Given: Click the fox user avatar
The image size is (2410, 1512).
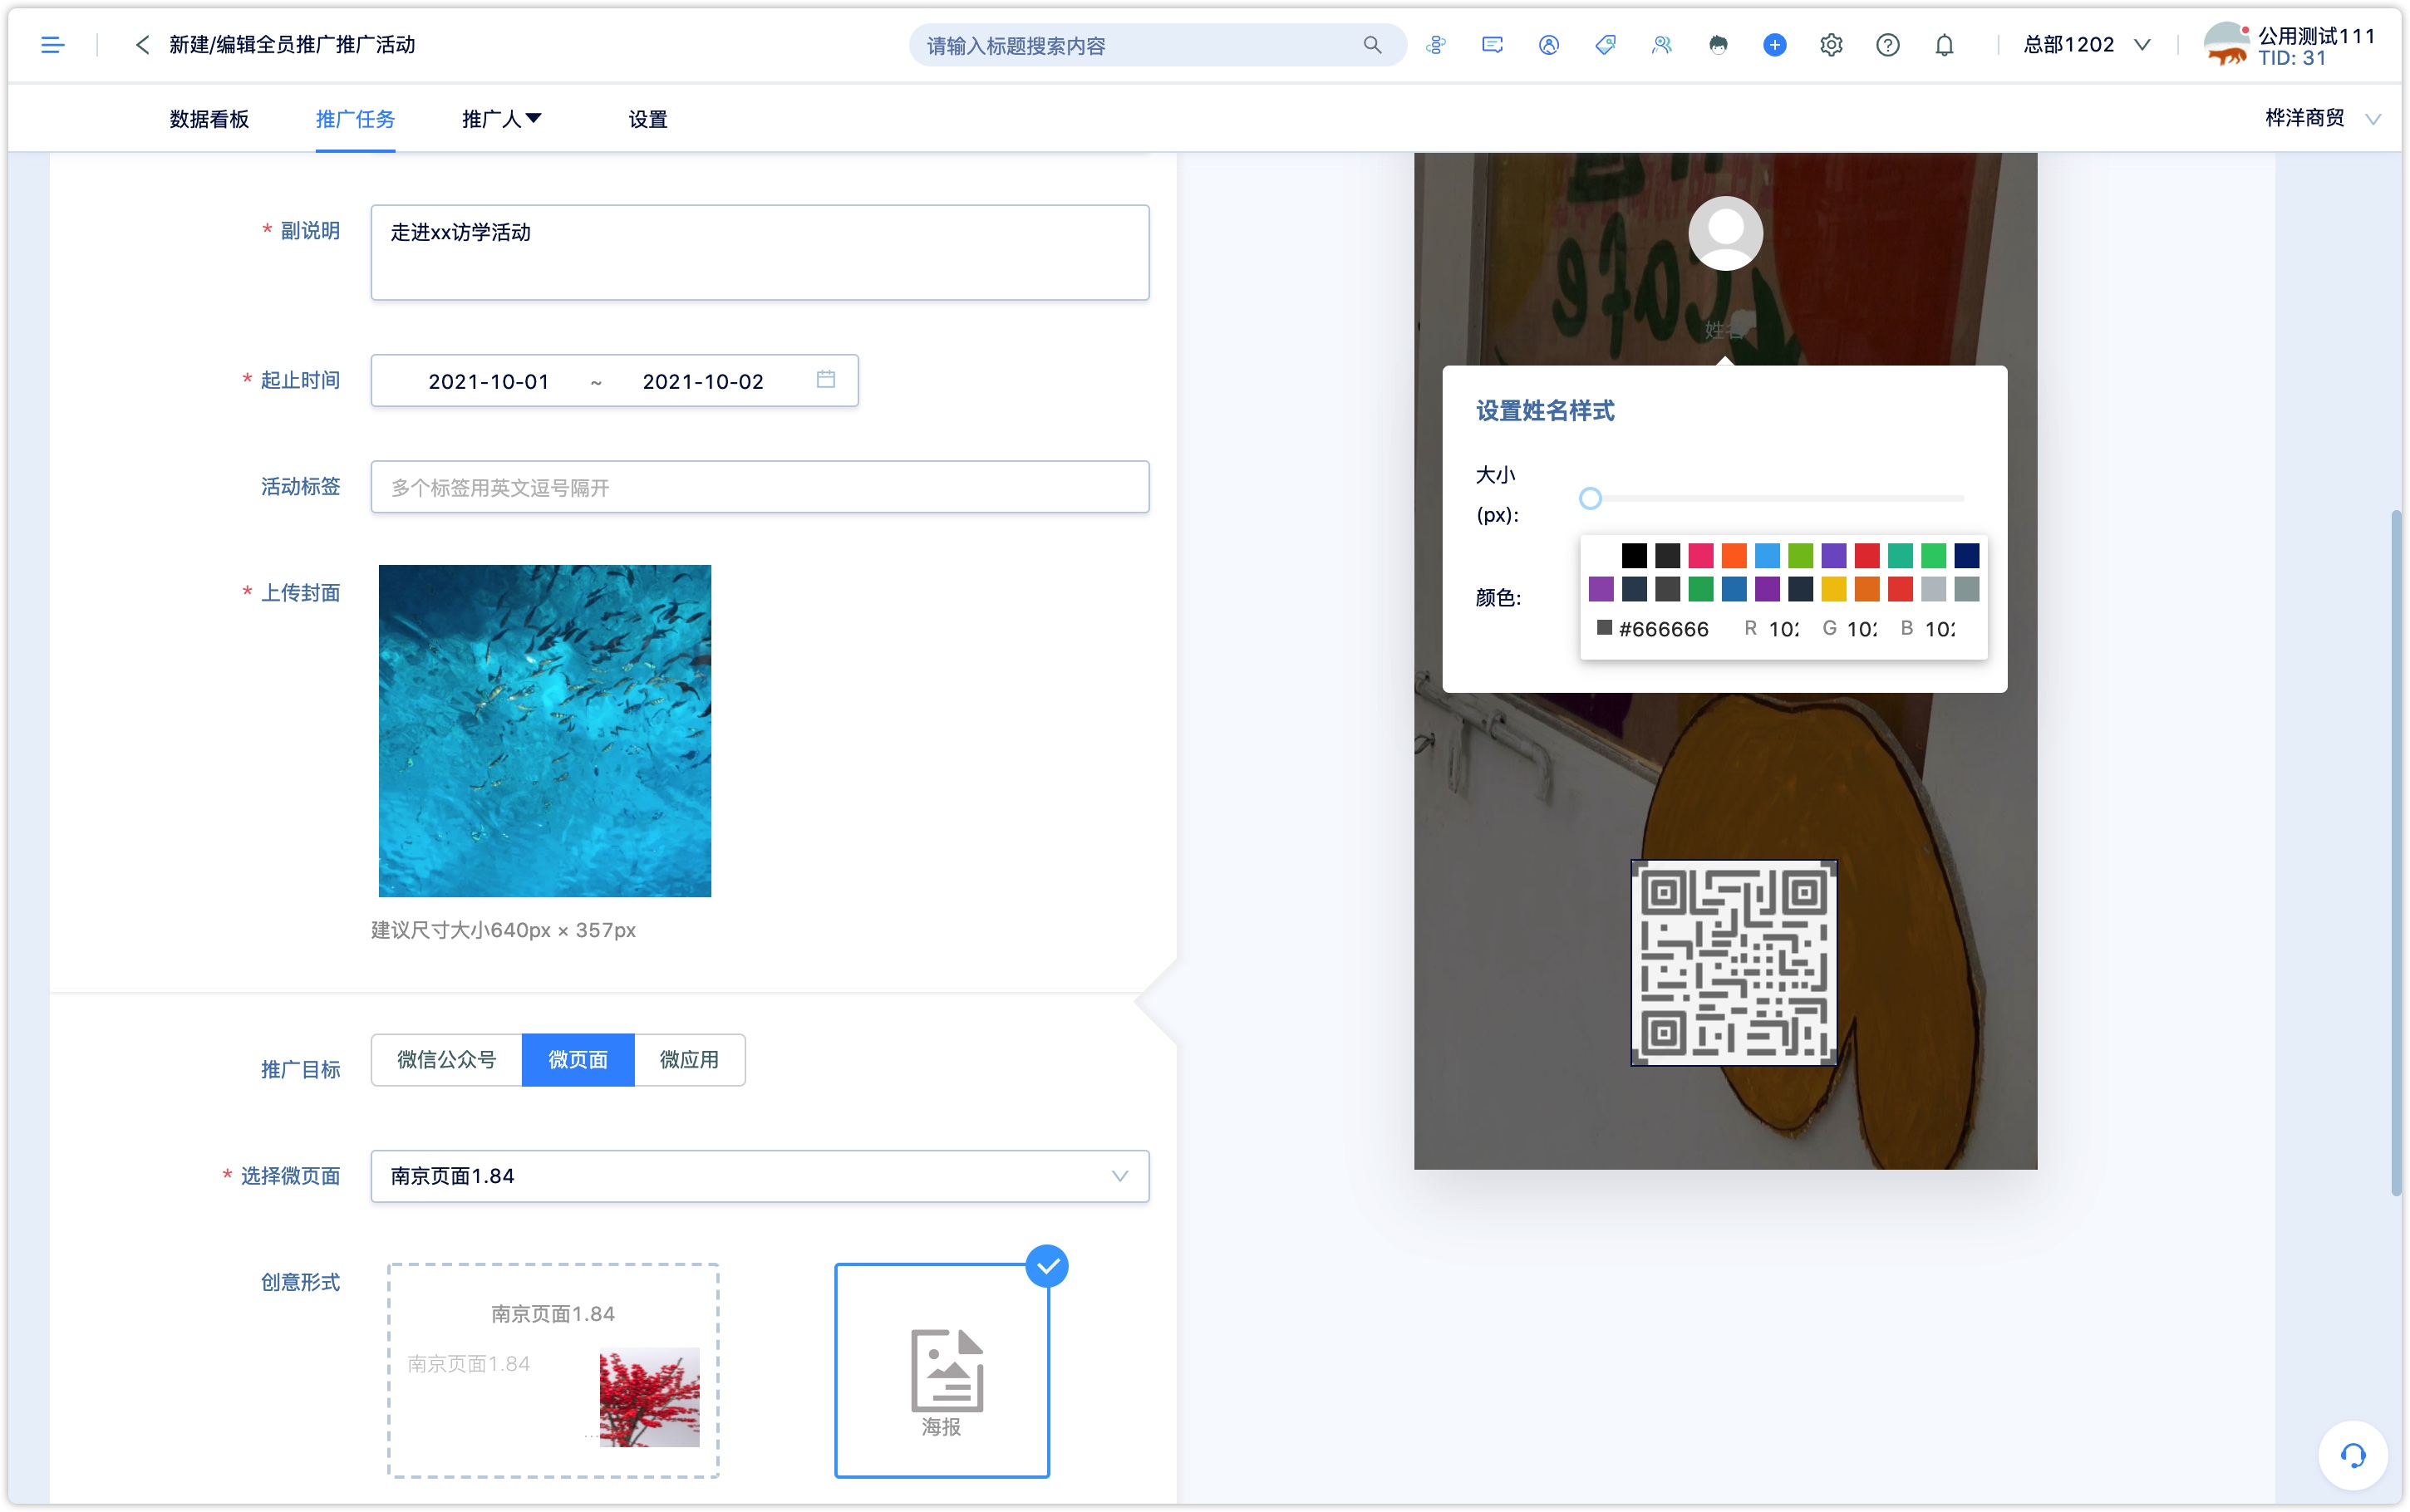Looking at the screenshot, I should (x=2227, y=44).
